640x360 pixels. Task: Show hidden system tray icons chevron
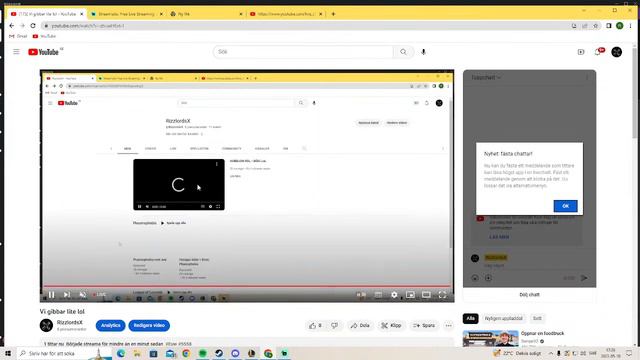(550, 353)
